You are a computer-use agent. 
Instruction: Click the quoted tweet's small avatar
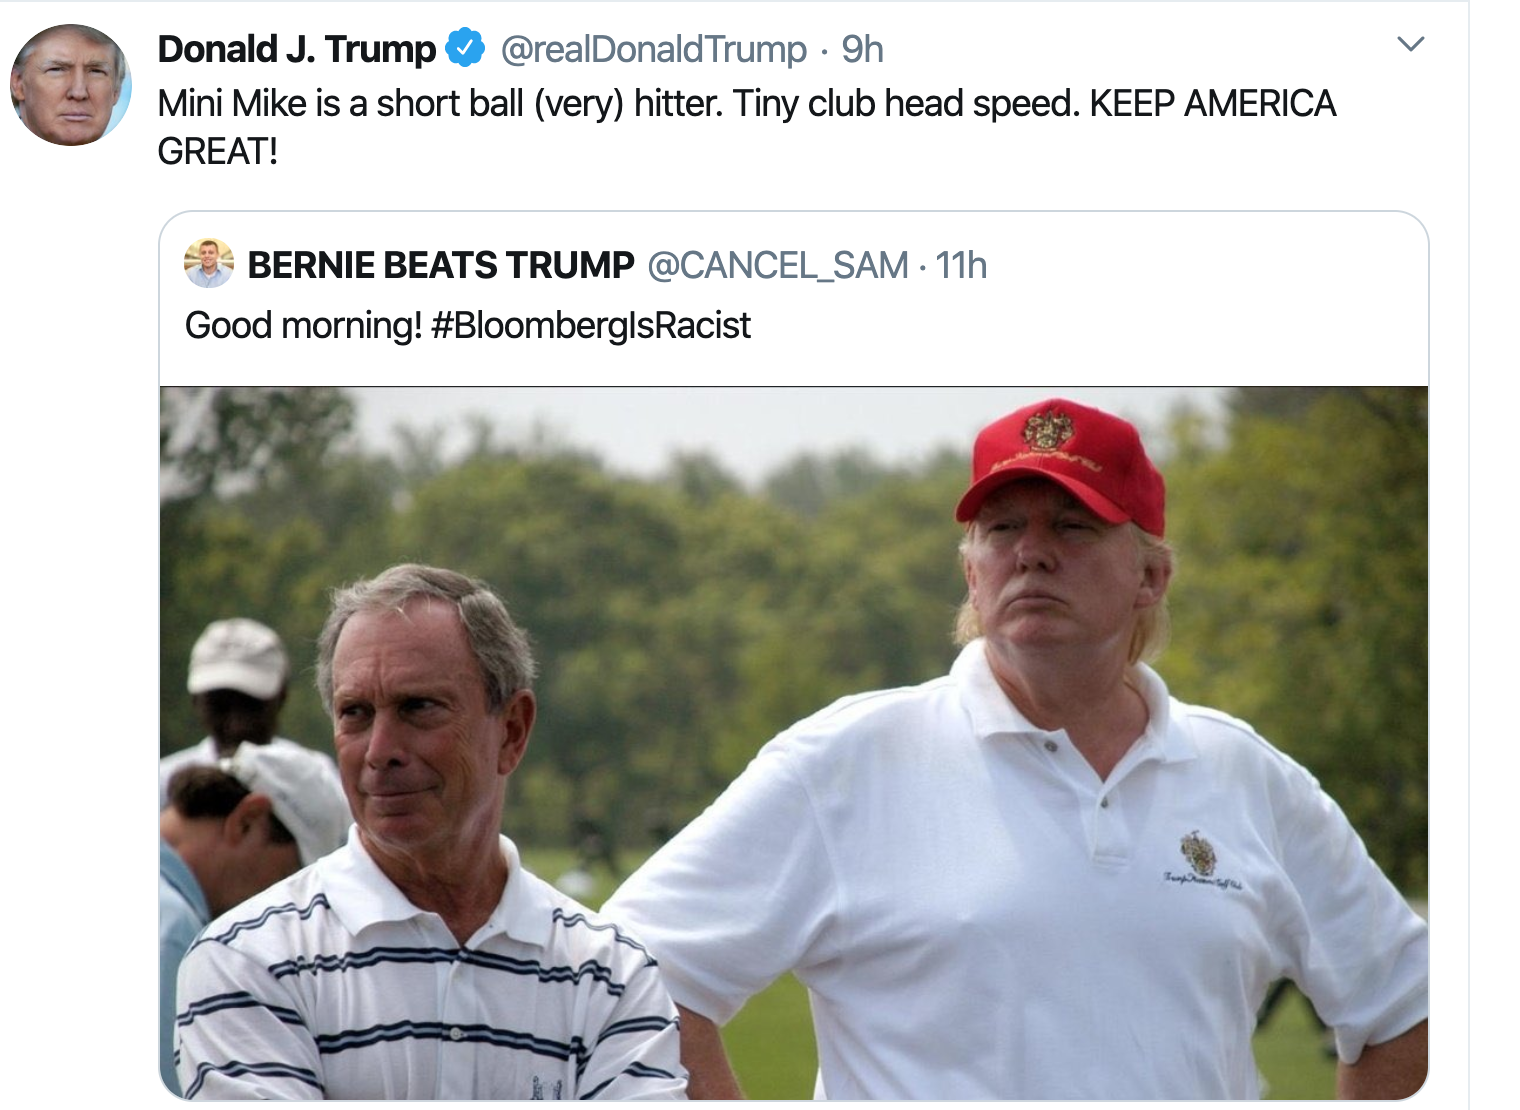[209, 263]
